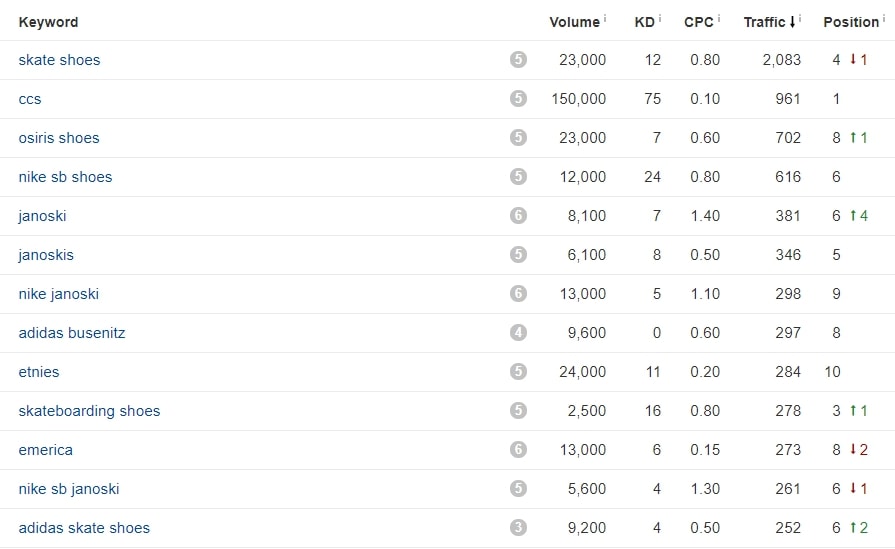Click SERP badge numbered 4 for adidas busenitz
The image size is (895, 549).
(518, 332)
